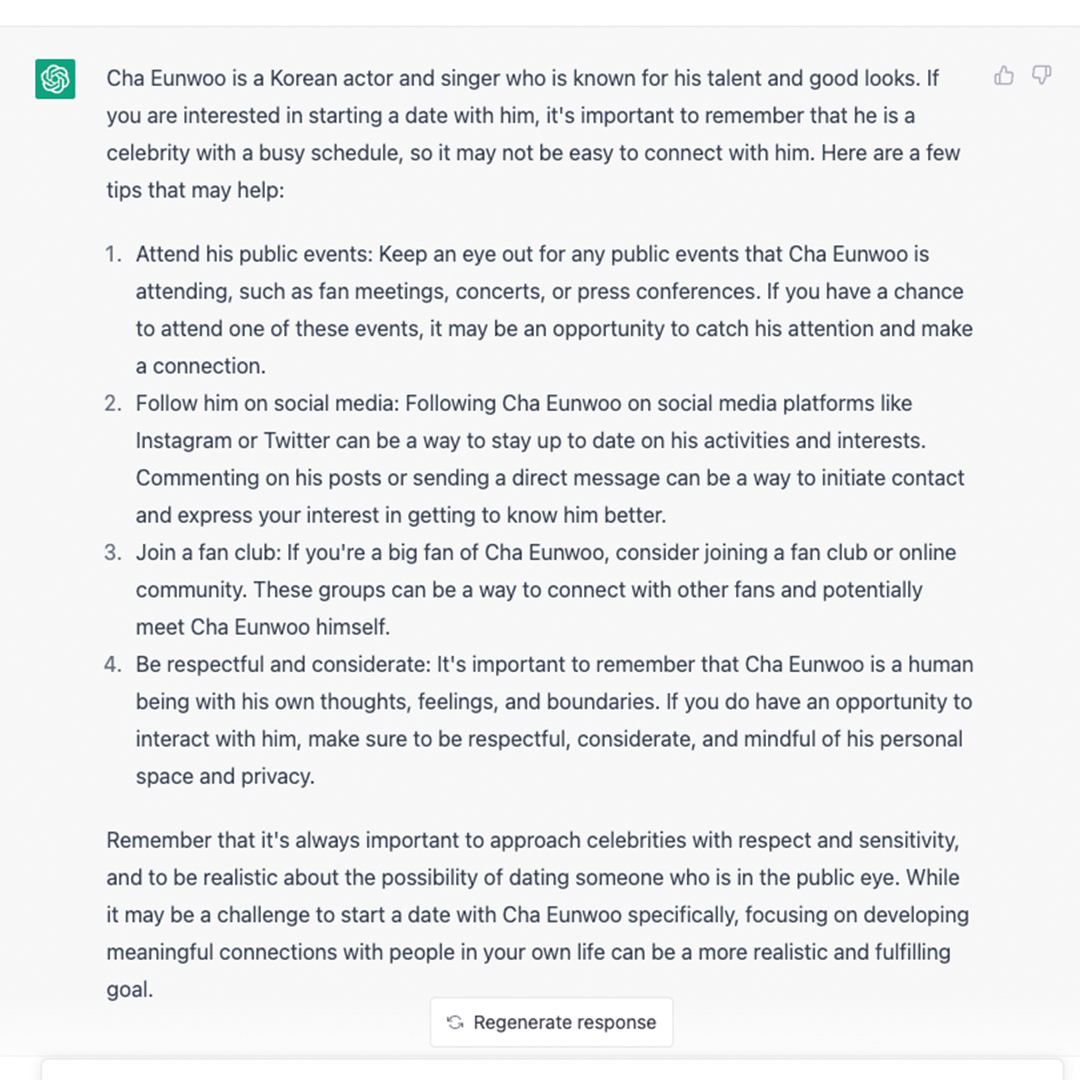Give the response a thumbs down

[1041, 75]
